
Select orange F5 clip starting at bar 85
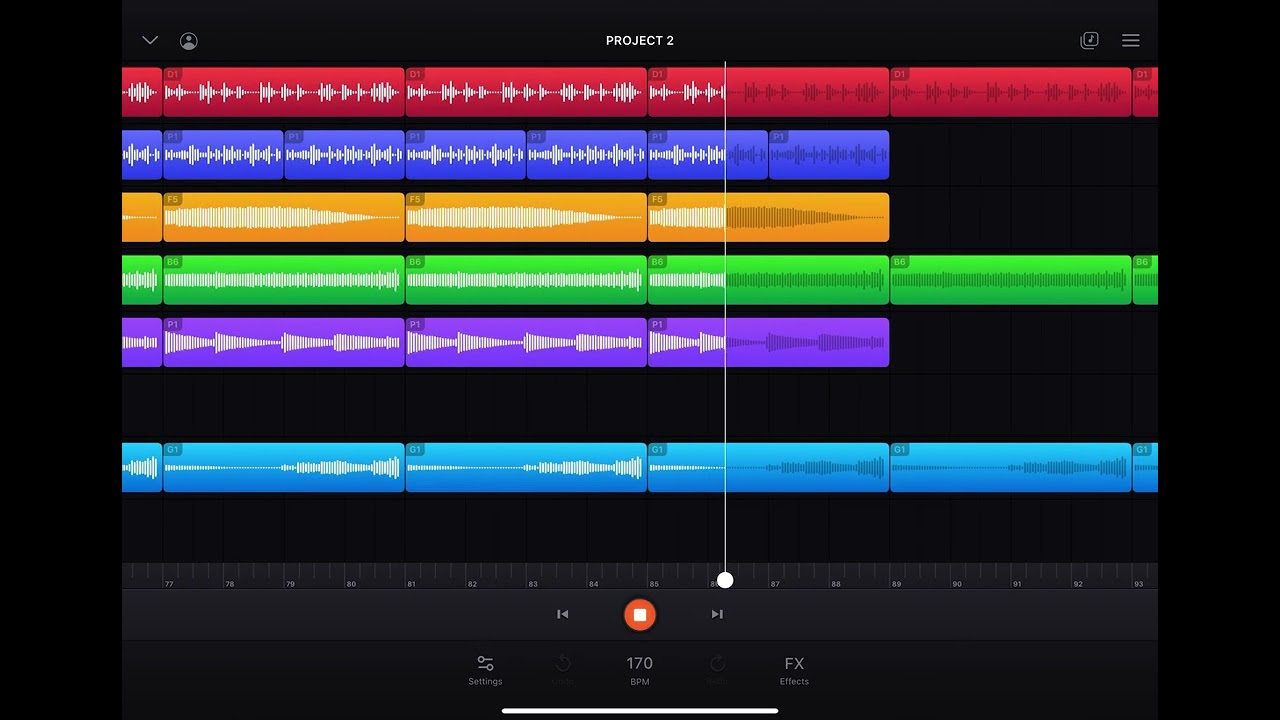click(768, 217)
